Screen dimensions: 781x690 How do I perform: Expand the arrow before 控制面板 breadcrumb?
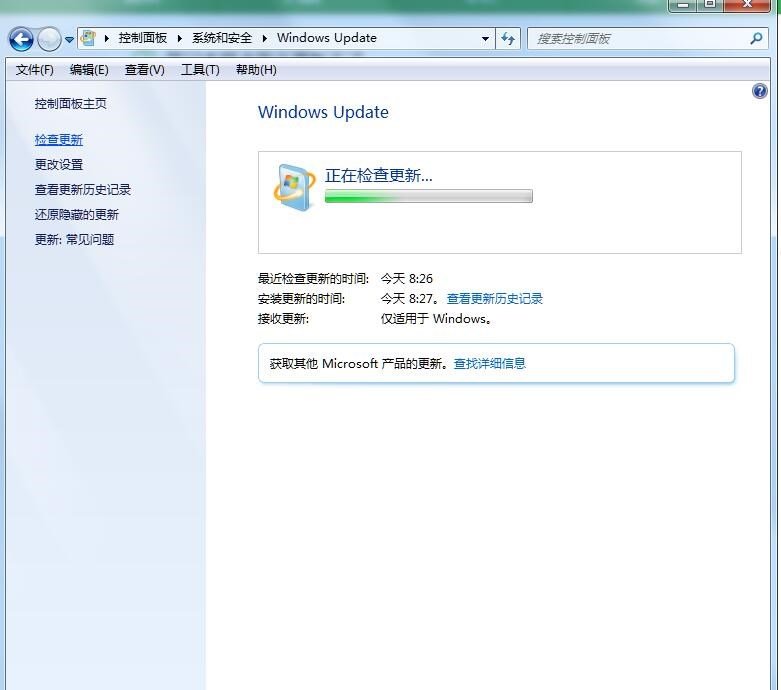point(107,38)
